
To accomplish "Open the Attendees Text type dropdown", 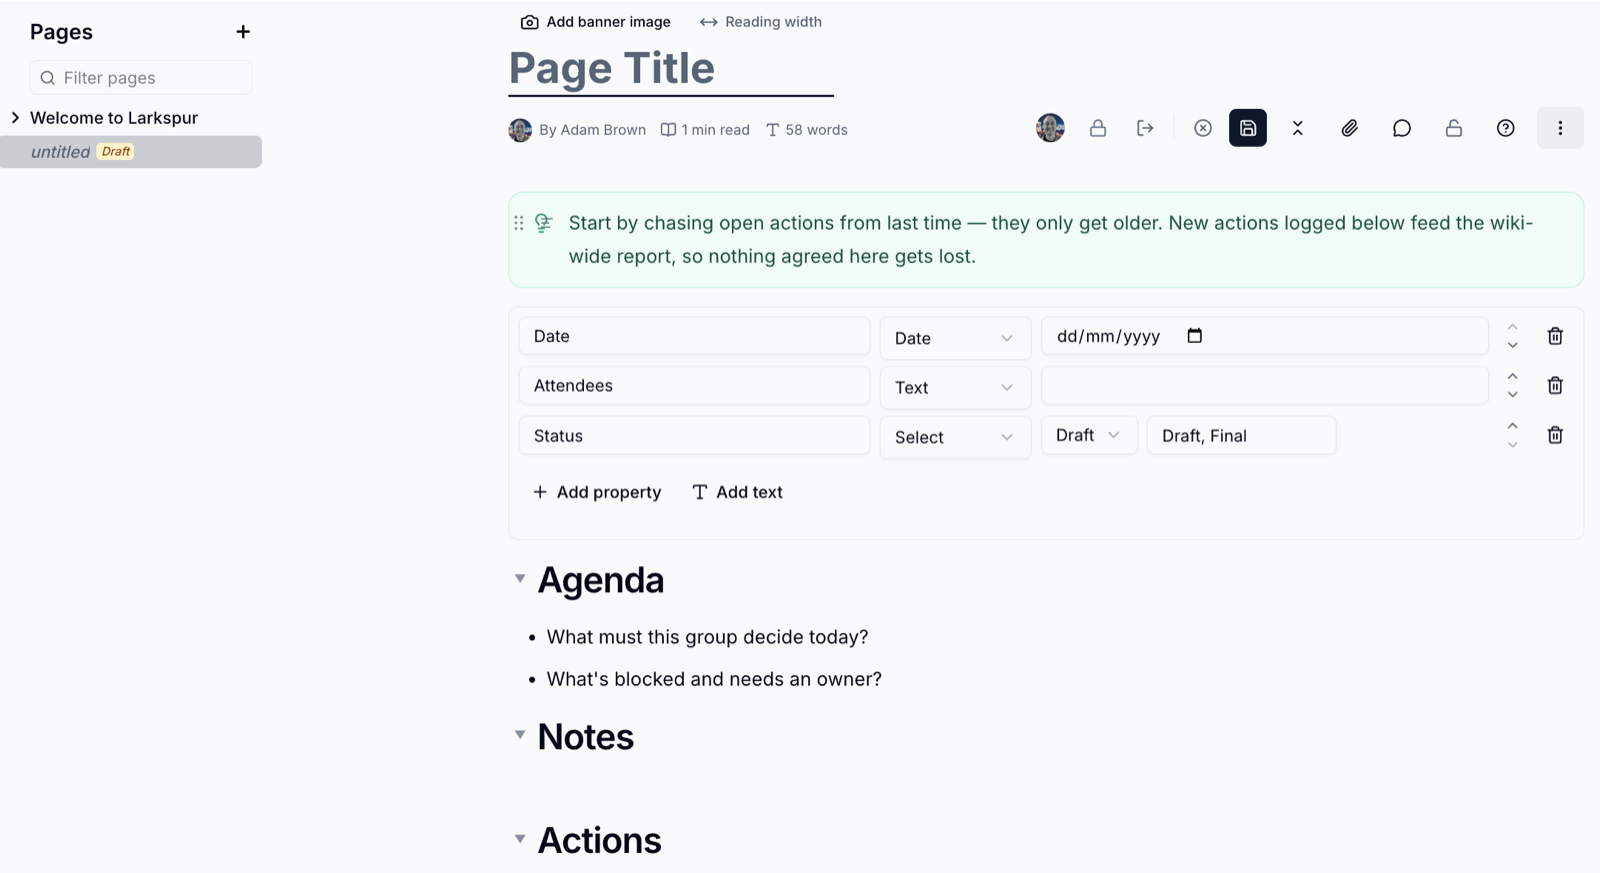I will point(955,387).
